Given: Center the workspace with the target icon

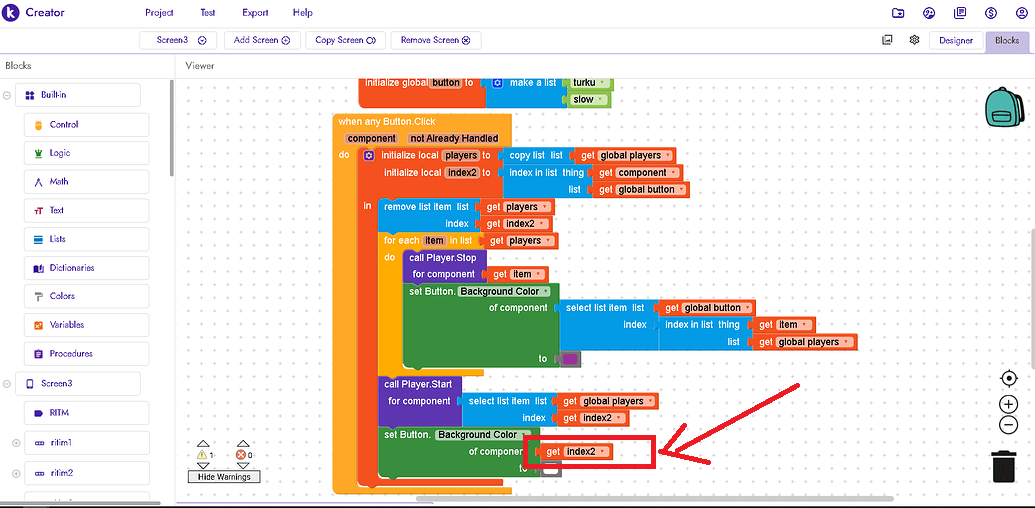Looking at the screenshot, I should tap(1008, 379).
